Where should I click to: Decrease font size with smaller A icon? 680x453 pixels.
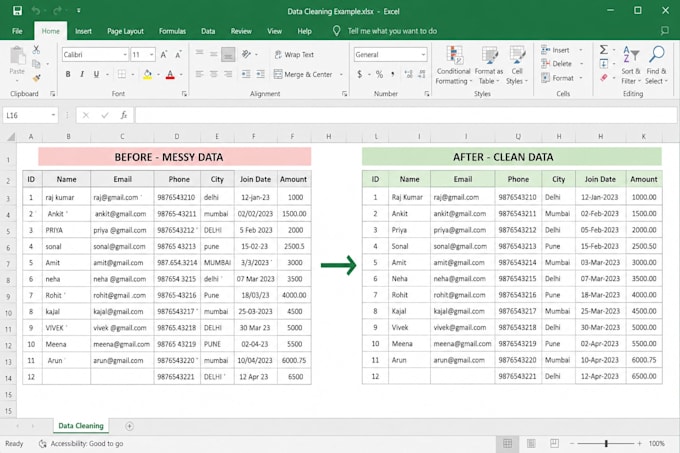point(178,55)
